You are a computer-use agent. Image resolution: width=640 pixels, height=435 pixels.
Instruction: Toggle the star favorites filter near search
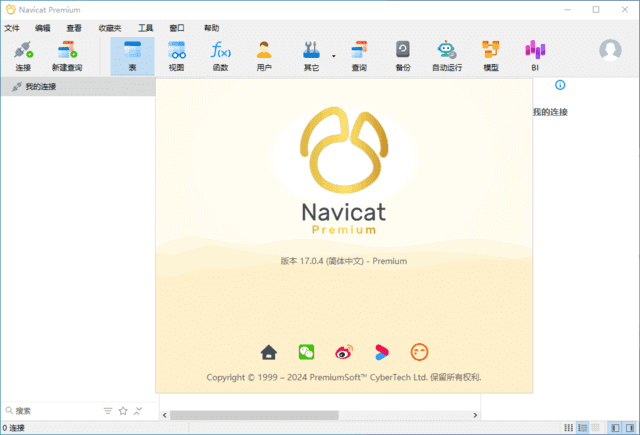coord(123,411)
